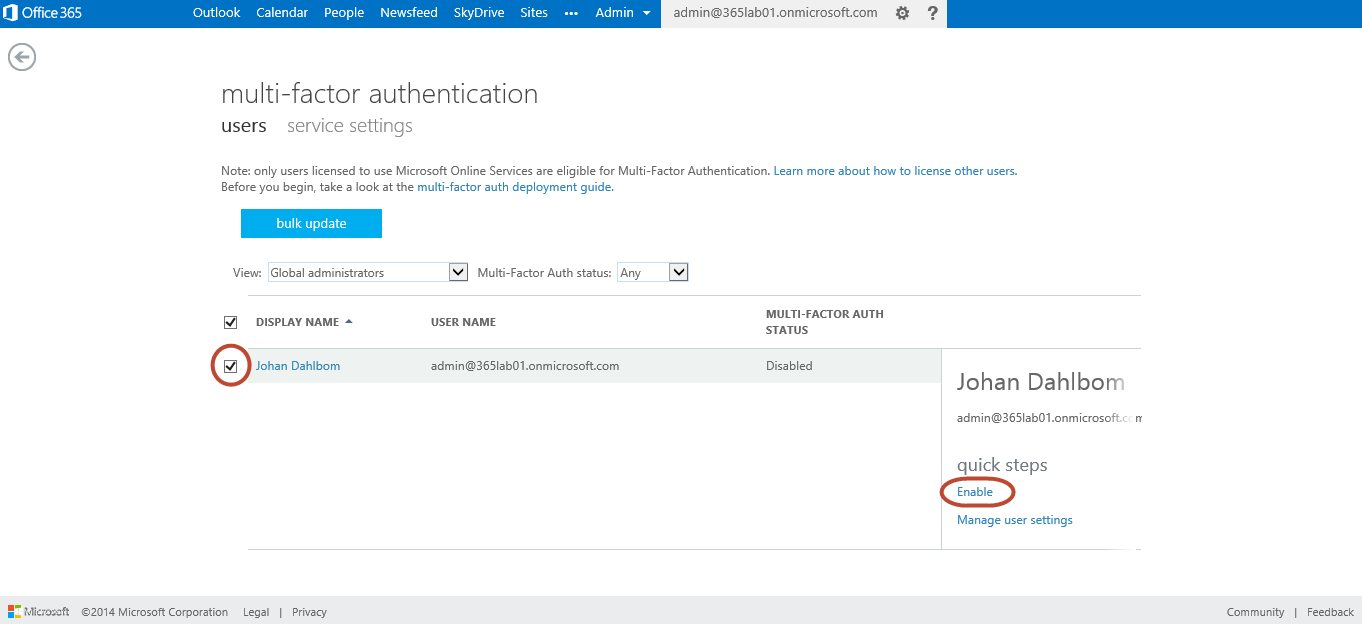
Task: Switch to the service settings tab
Action: click(349, 126)
